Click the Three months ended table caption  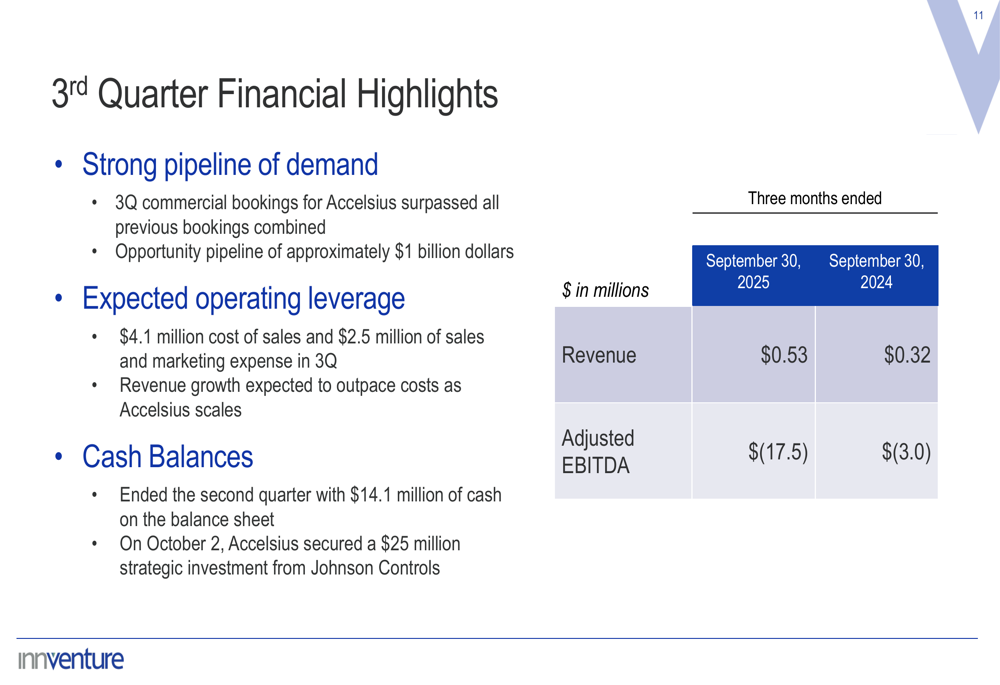(814, 198)
